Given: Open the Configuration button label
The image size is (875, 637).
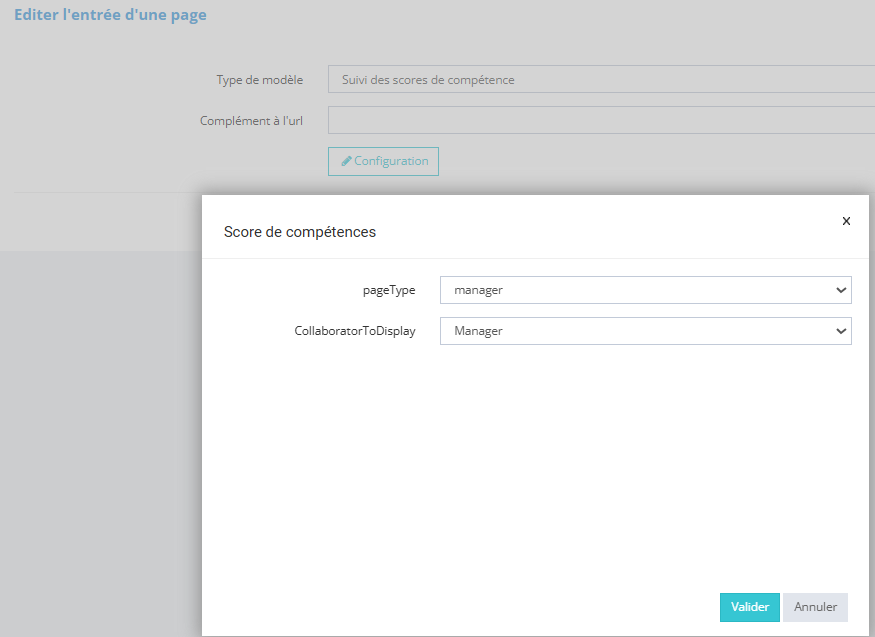Looking at the screenshot, I should pyautogui.click(x=391, y=161).
